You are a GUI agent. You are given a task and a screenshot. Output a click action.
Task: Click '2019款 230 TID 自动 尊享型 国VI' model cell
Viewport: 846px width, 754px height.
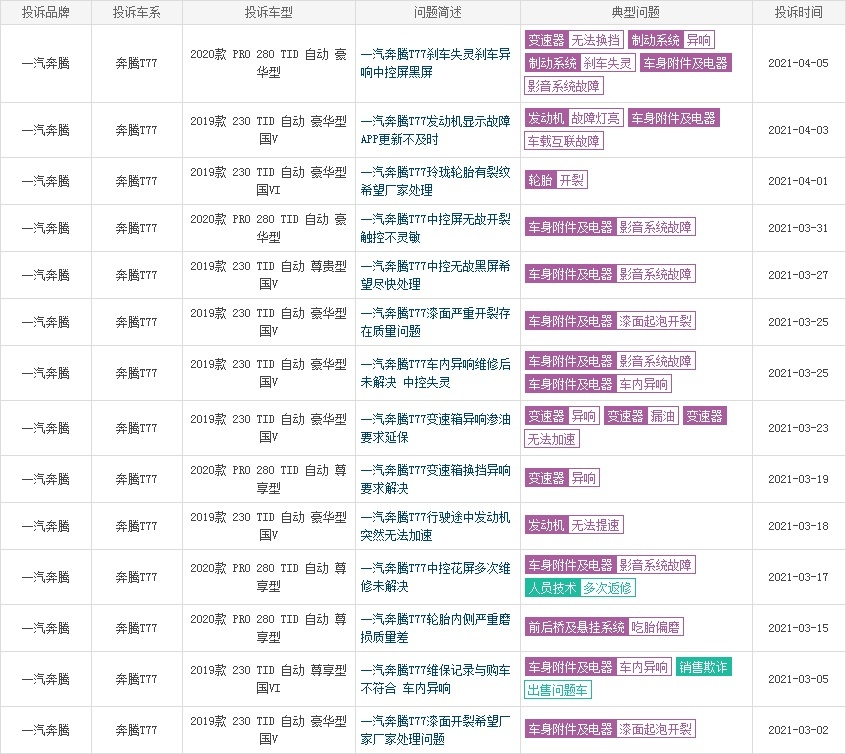269,679
